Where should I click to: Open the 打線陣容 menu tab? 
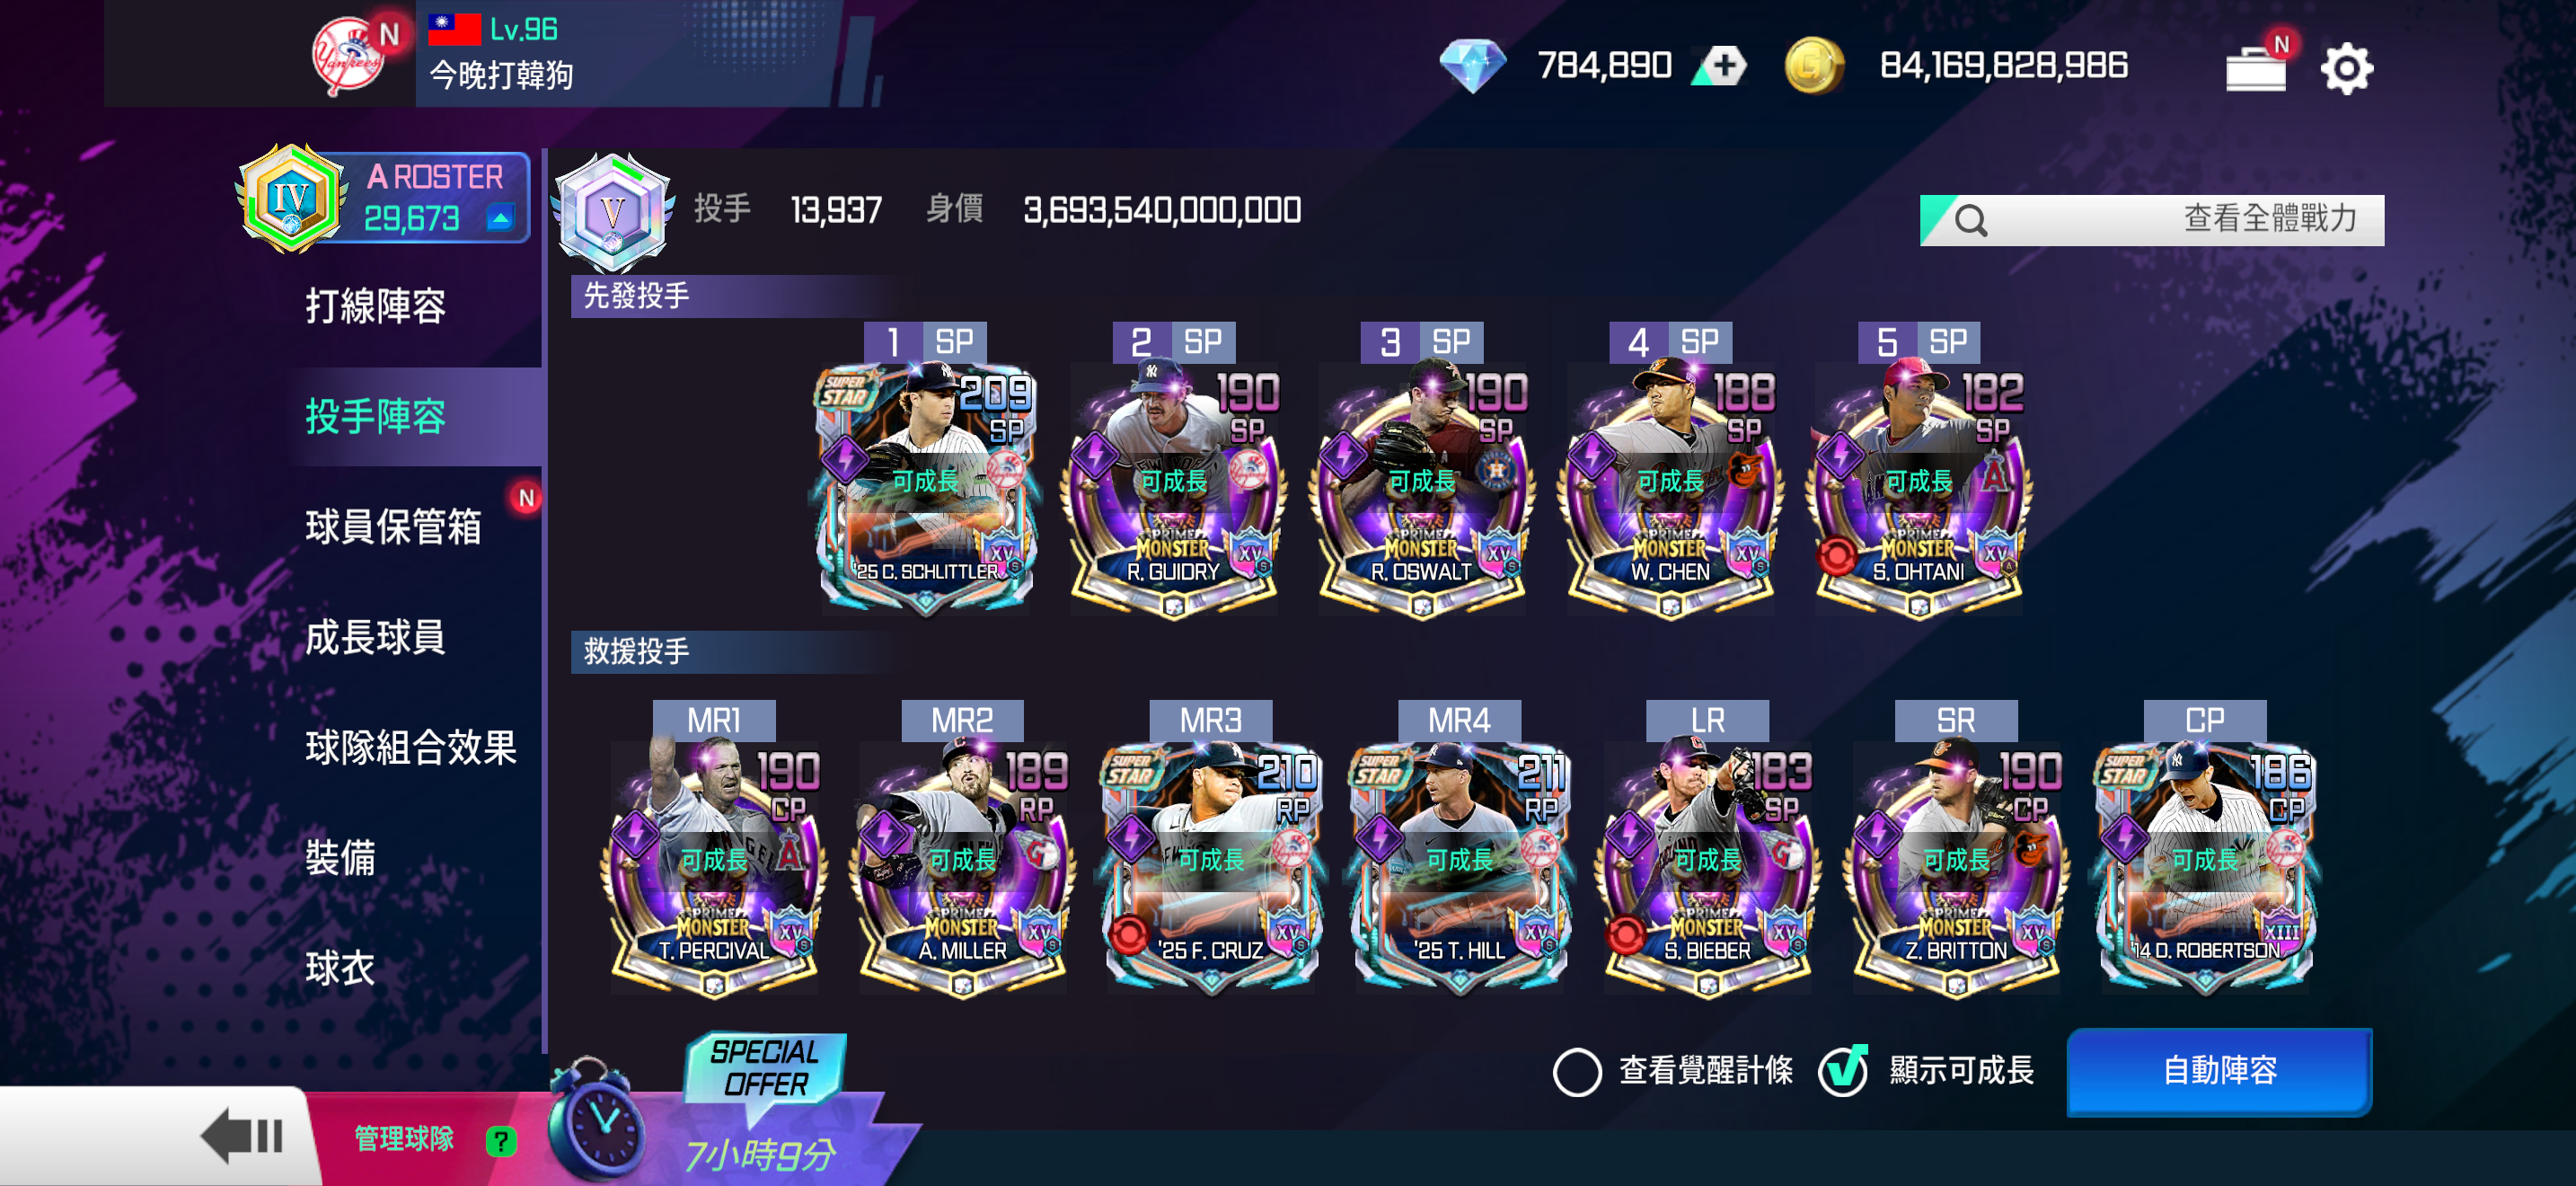point(375,306)
